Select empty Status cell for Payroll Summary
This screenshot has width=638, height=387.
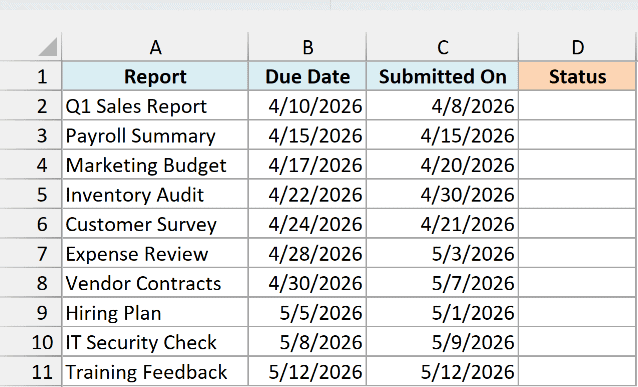(x=577, y=135)
